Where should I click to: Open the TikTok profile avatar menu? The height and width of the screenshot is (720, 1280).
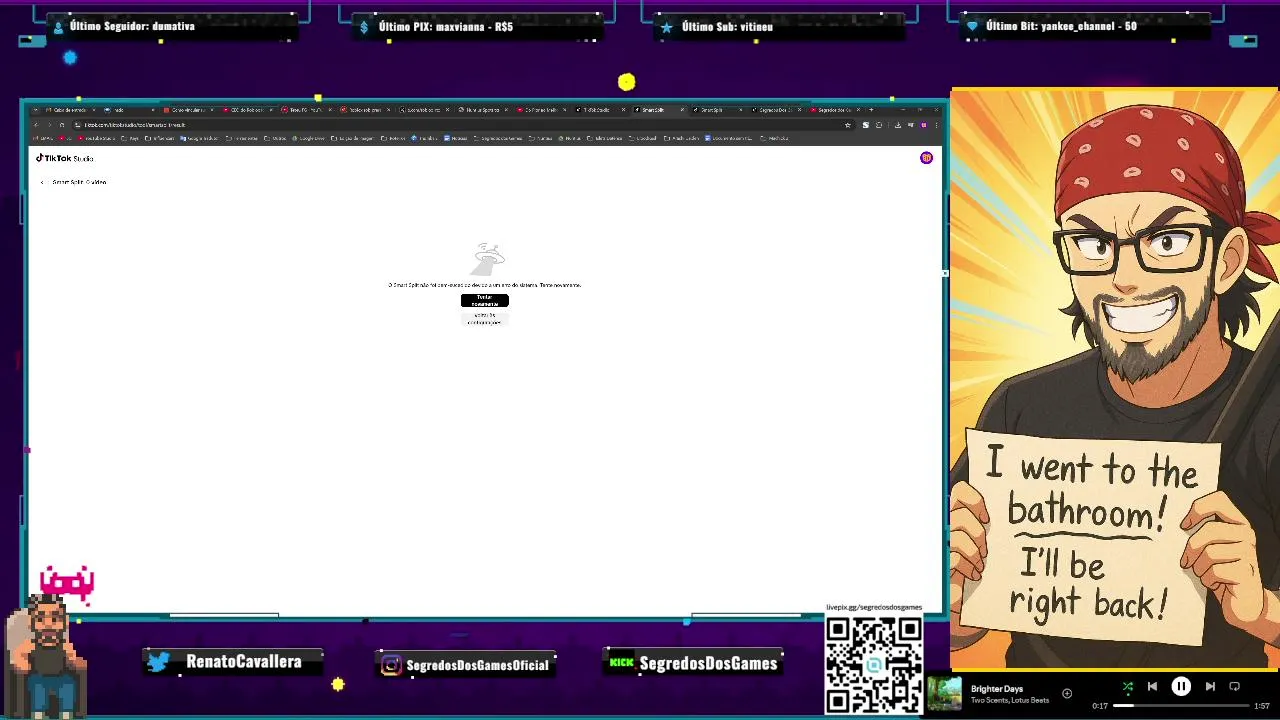coord(927,158)
